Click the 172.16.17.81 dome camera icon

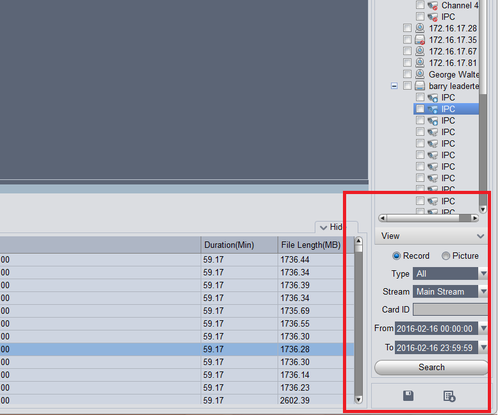tap(420, 63)
